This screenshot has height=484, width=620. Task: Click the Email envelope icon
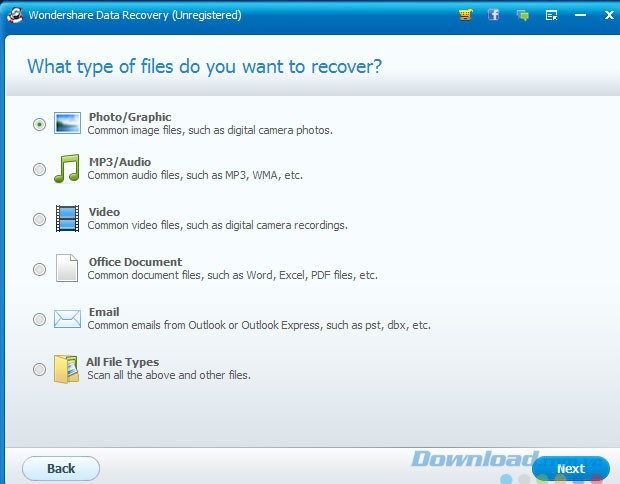pos(67,319)
